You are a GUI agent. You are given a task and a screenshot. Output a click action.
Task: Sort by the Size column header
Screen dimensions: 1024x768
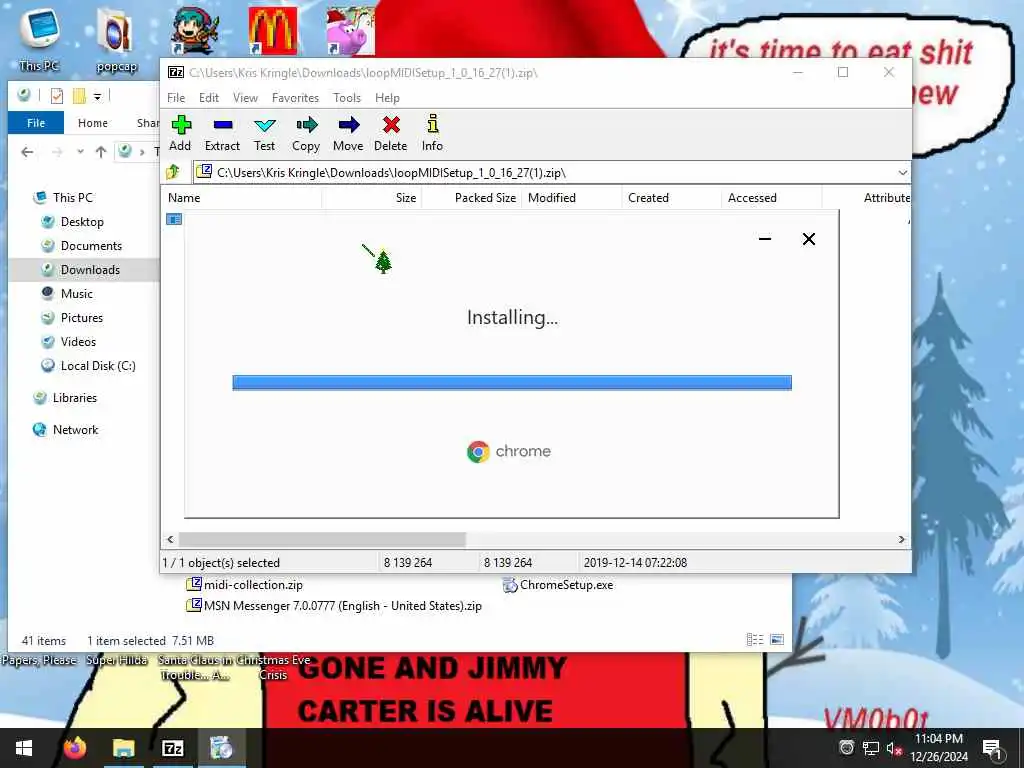pyautogui.click(x=372, y=198)
